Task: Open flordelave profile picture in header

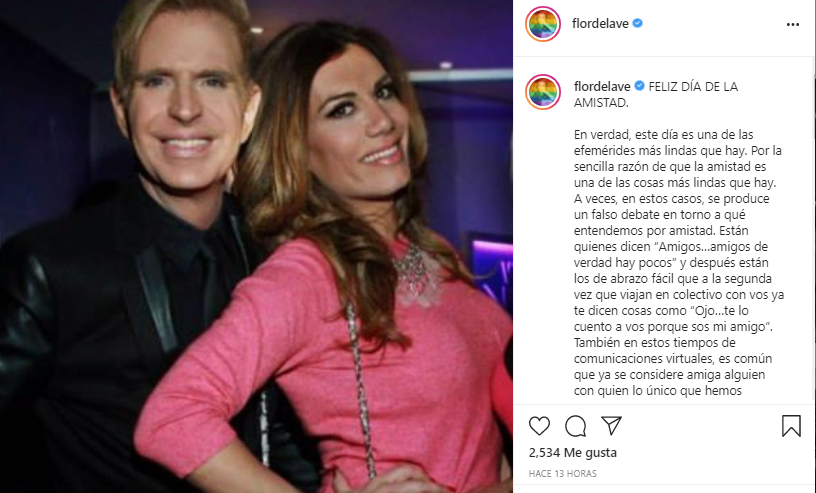Action: (x=543, y=24)
